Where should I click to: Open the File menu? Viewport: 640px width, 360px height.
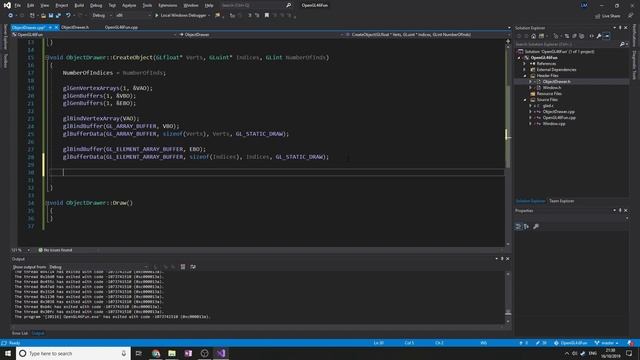click(18, 5)
